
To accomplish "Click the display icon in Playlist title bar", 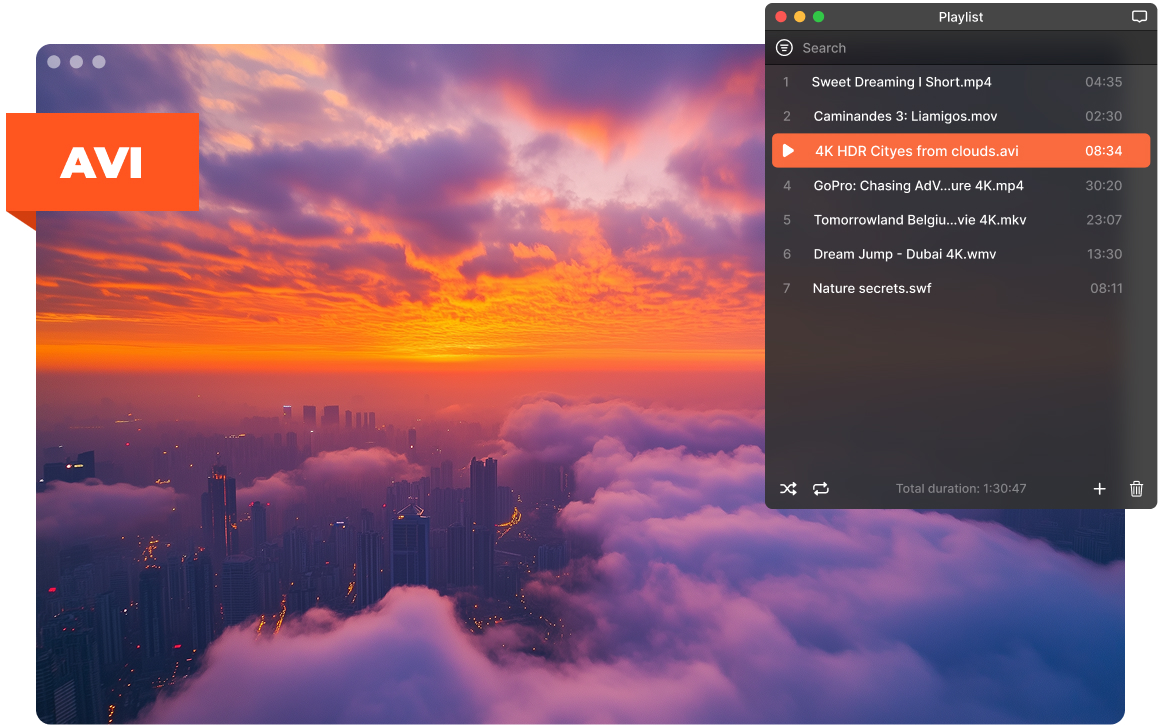I will (x=1139, y=17).
